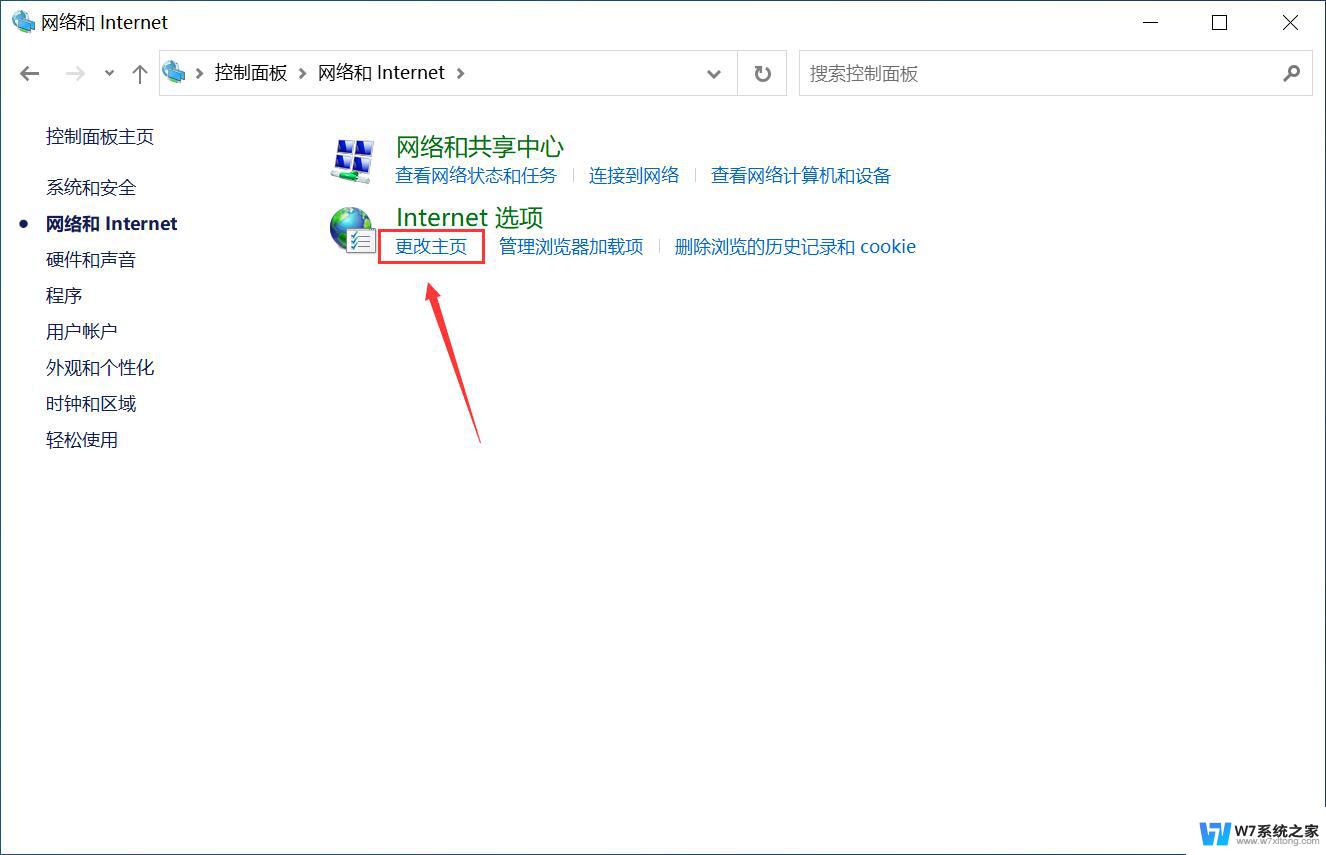Viewport: 1326px width, 855px height.
Task: Open 时钟和区域 category
Action: point(91,404)
